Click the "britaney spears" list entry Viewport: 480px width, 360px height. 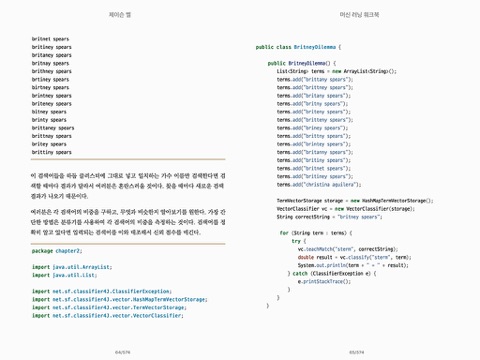click(x=52, y=55)
